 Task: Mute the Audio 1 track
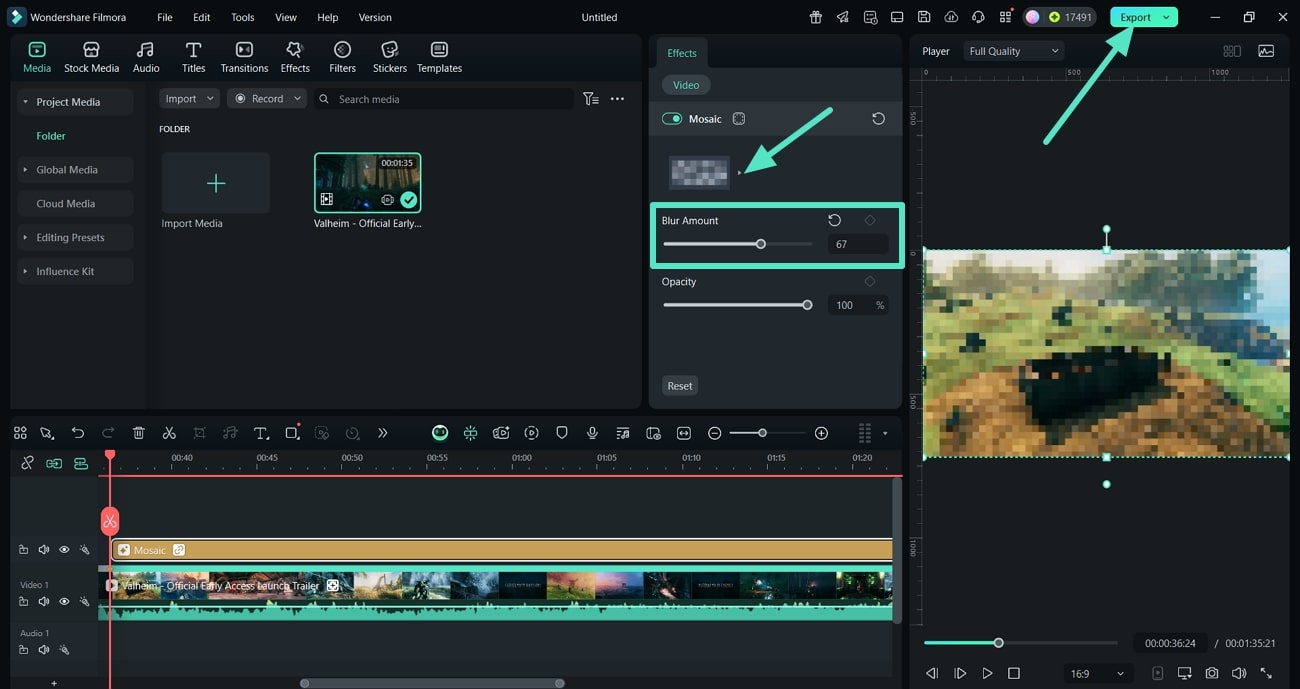pos(44,650)
